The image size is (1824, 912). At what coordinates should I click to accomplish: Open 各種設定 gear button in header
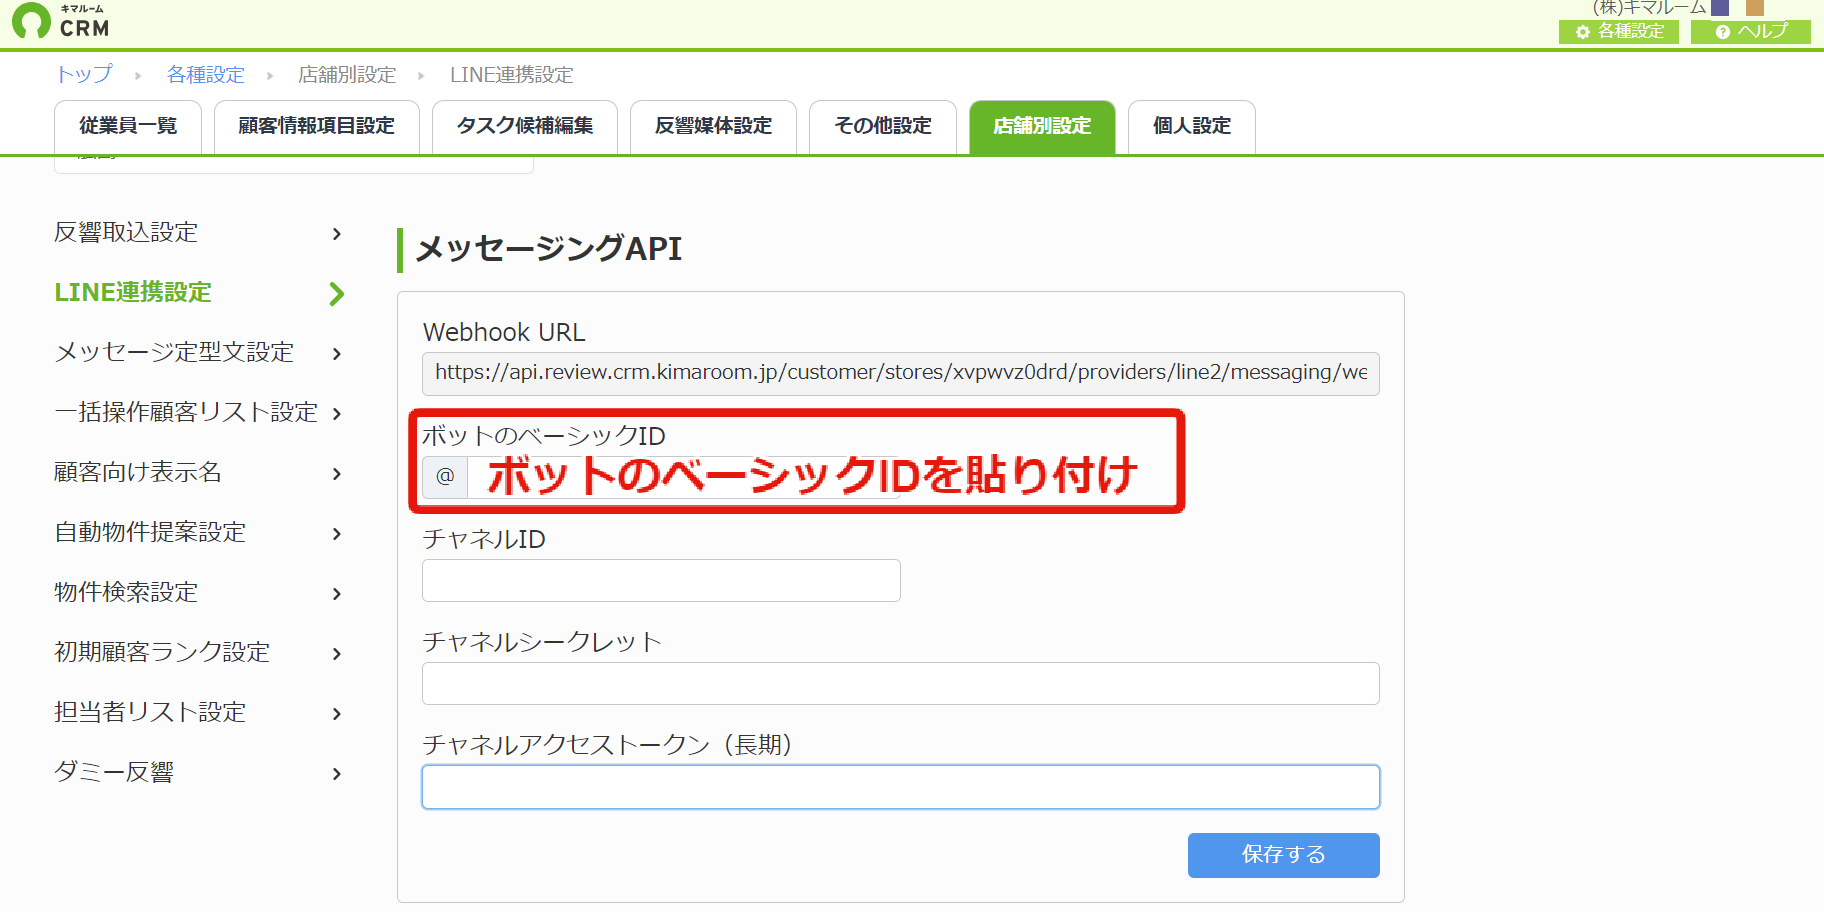[1618, 31]
